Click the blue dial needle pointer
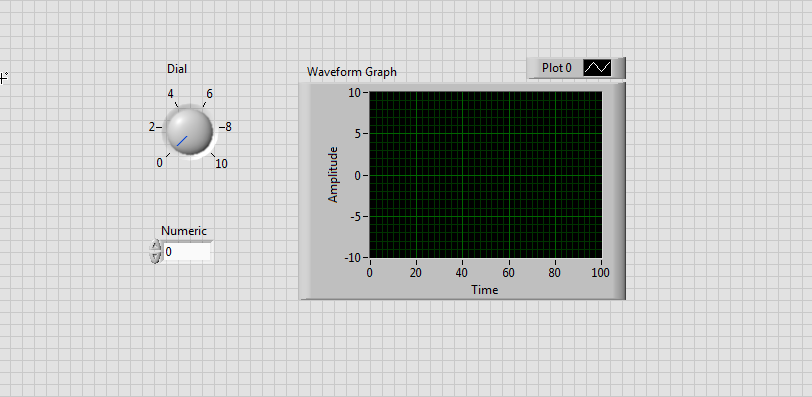The image size is (812, 397). coord(182,141)
